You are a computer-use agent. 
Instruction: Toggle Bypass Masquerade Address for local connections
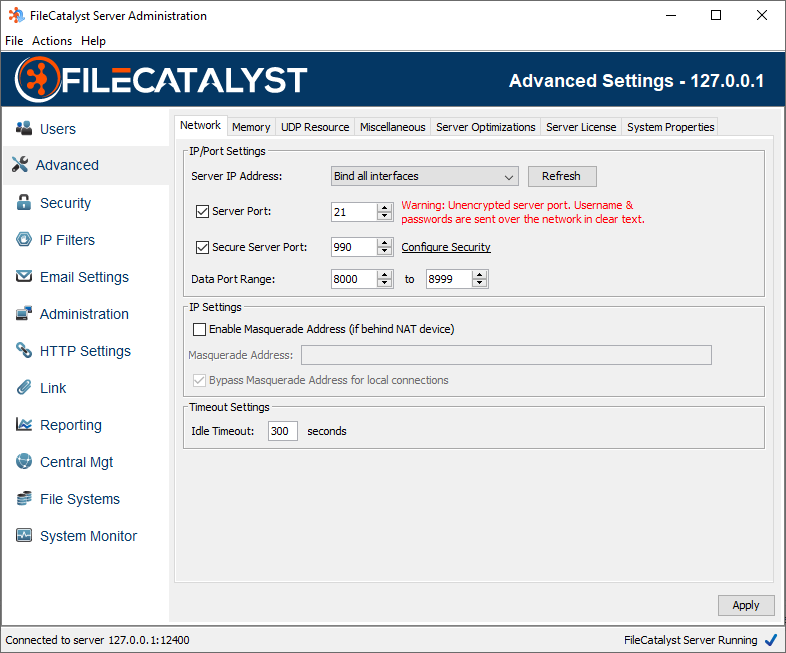(x=200, y=380)
